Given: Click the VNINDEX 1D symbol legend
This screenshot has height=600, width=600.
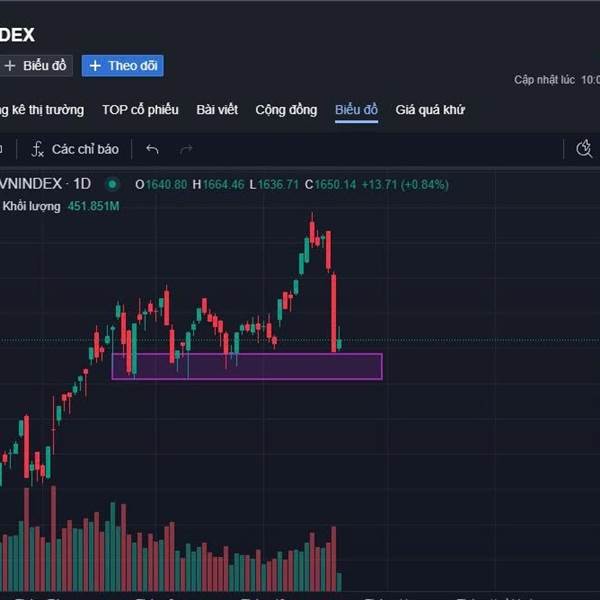Looking at the screenshot, I should click(x=48, y=184).
